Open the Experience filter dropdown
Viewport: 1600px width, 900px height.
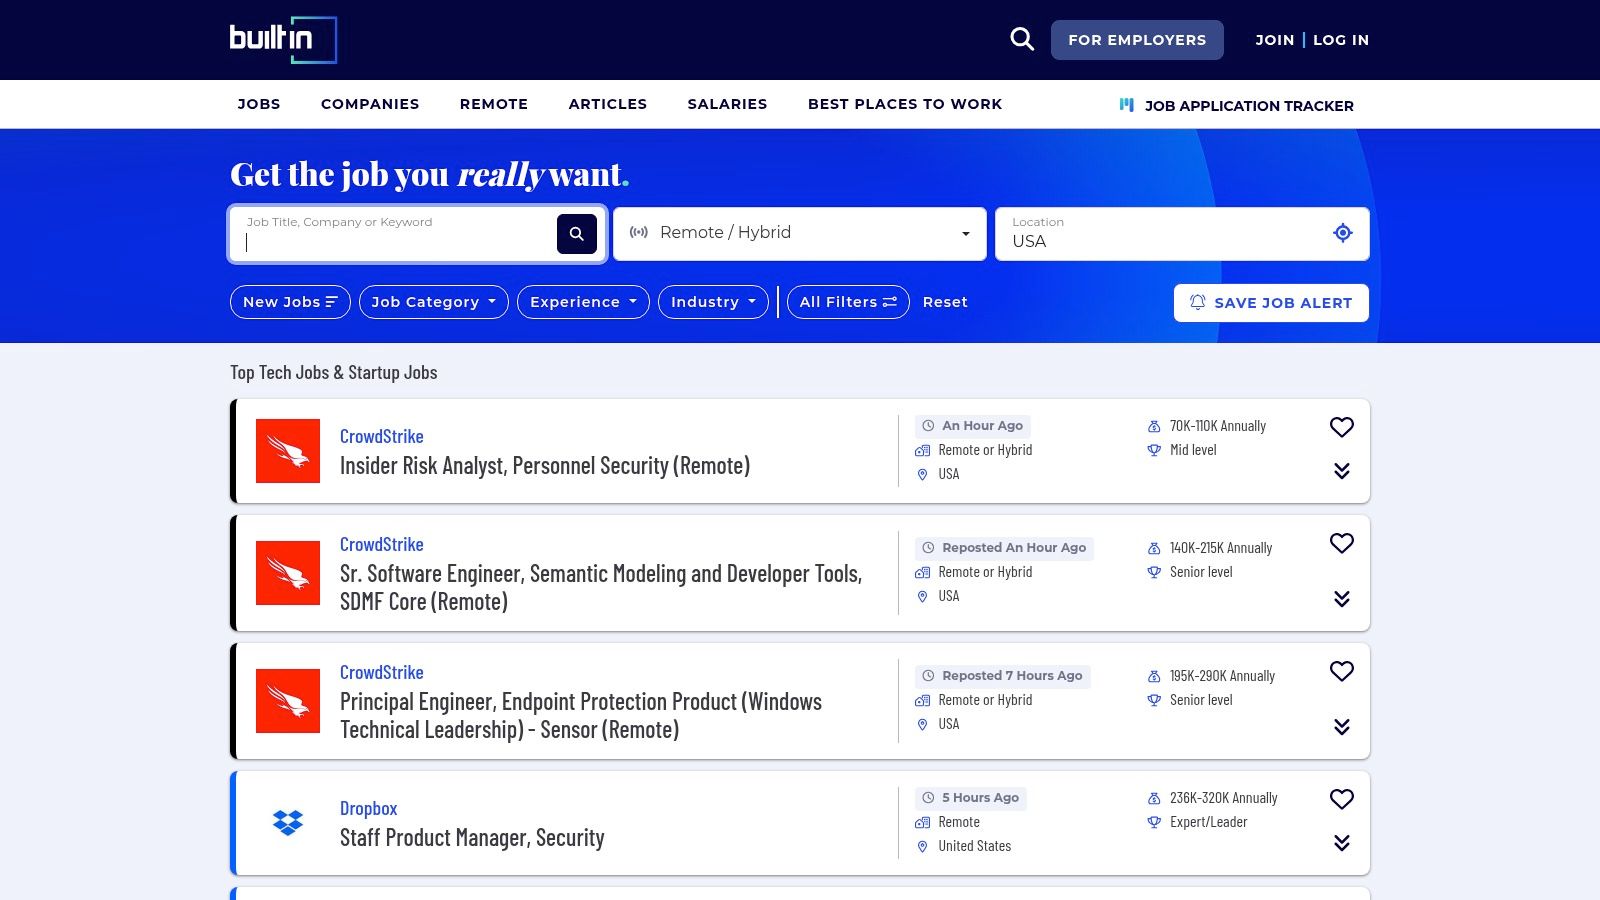583,302
